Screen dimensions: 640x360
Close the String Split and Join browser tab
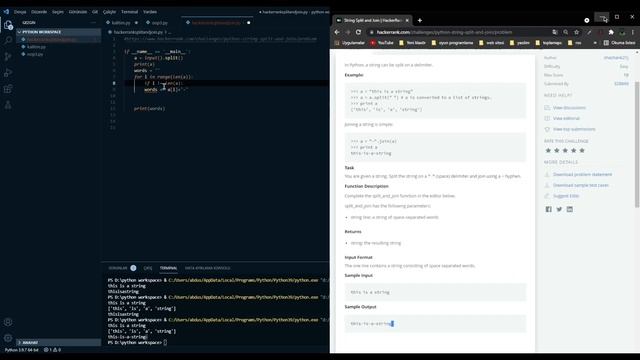tap(407, 20)
